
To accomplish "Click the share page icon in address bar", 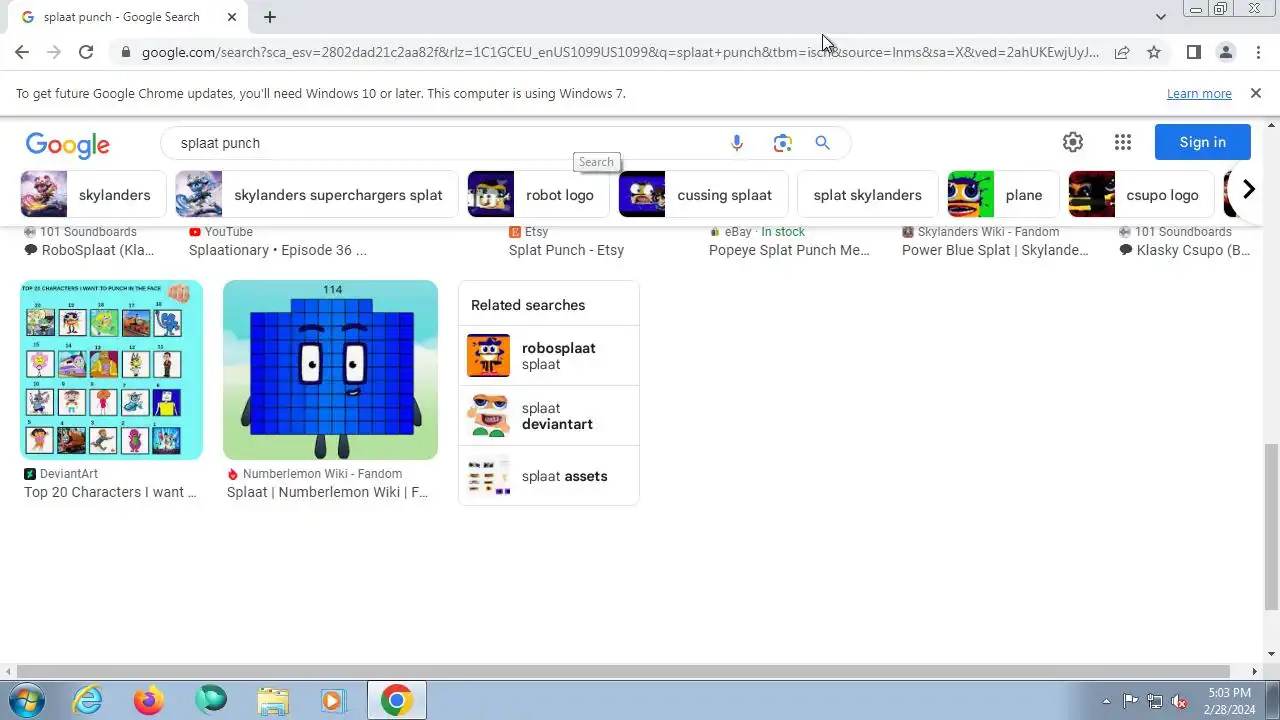I will [1122, 52].
